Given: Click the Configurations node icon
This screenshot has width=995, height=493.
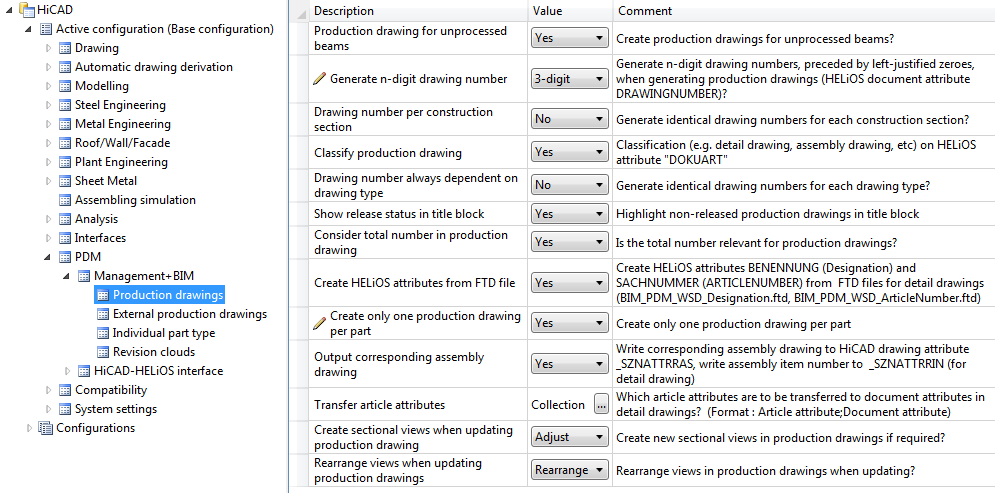Looking at the screenshot, I should [46, 428].
